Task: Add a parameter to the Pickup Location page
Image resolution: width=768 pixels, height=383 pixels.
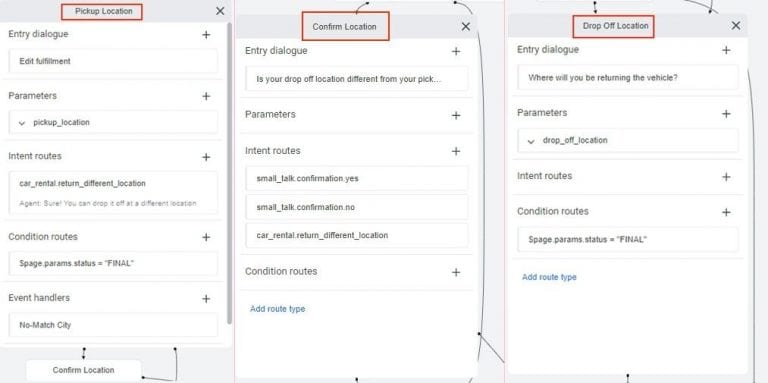Action: [206, 96]
